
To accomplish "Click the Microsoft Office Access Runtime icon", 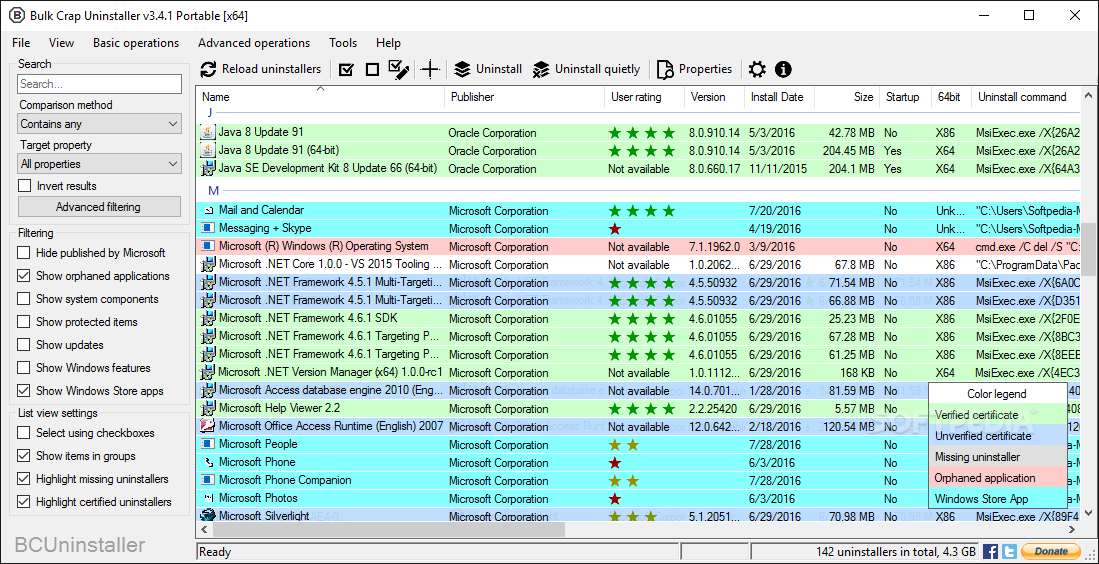I will [207, 426].
